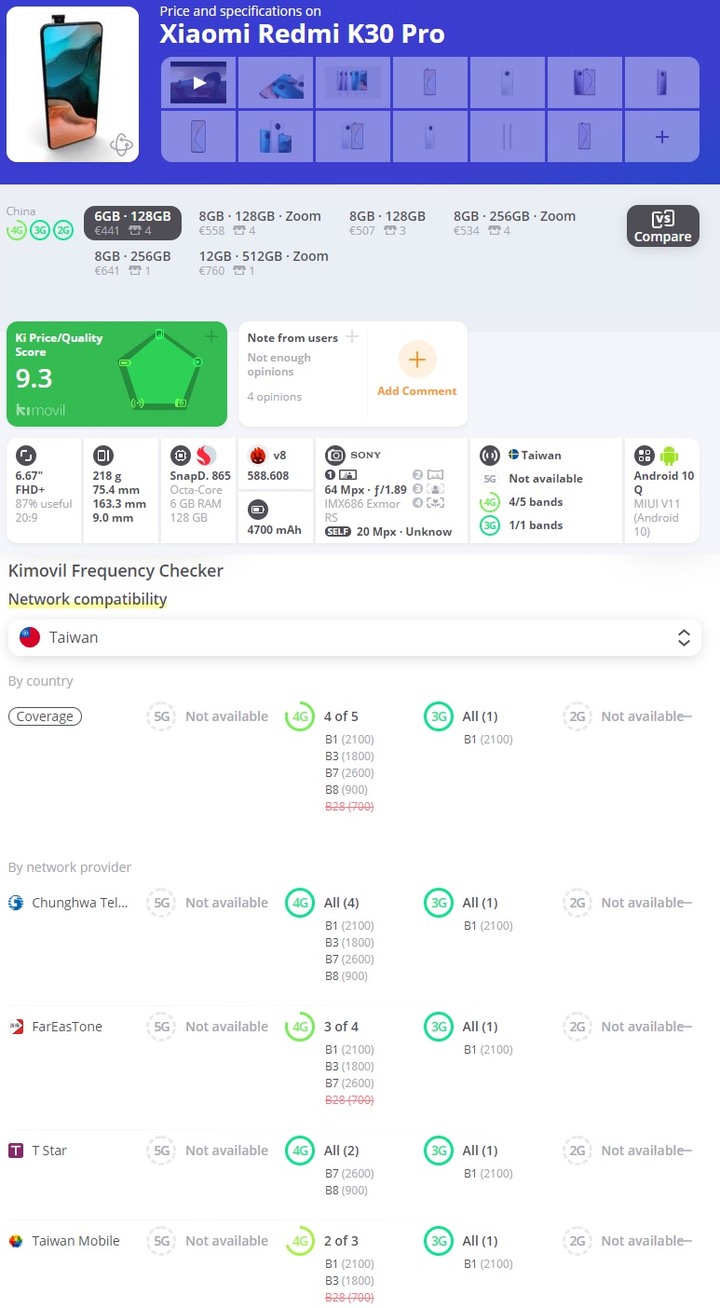Click the main Redmi K30 Pro photo
720x1308 pixels.
pos(73,84)
